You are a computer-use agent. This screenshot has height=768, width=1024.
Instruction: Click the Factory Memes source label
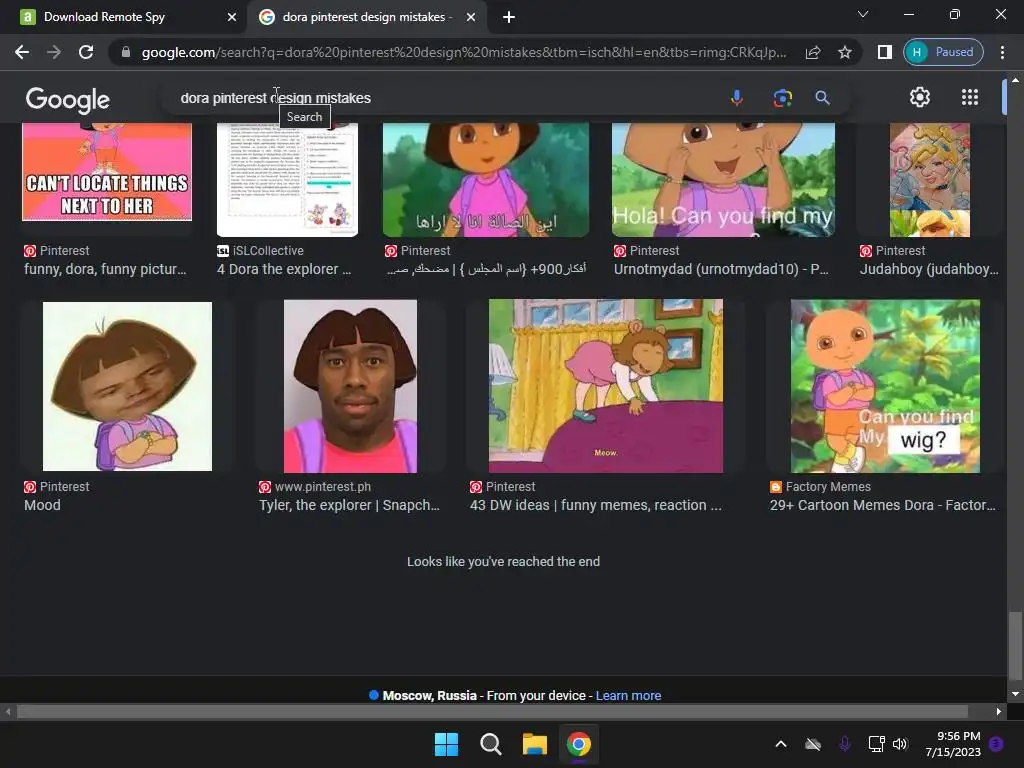click(828, 487)
